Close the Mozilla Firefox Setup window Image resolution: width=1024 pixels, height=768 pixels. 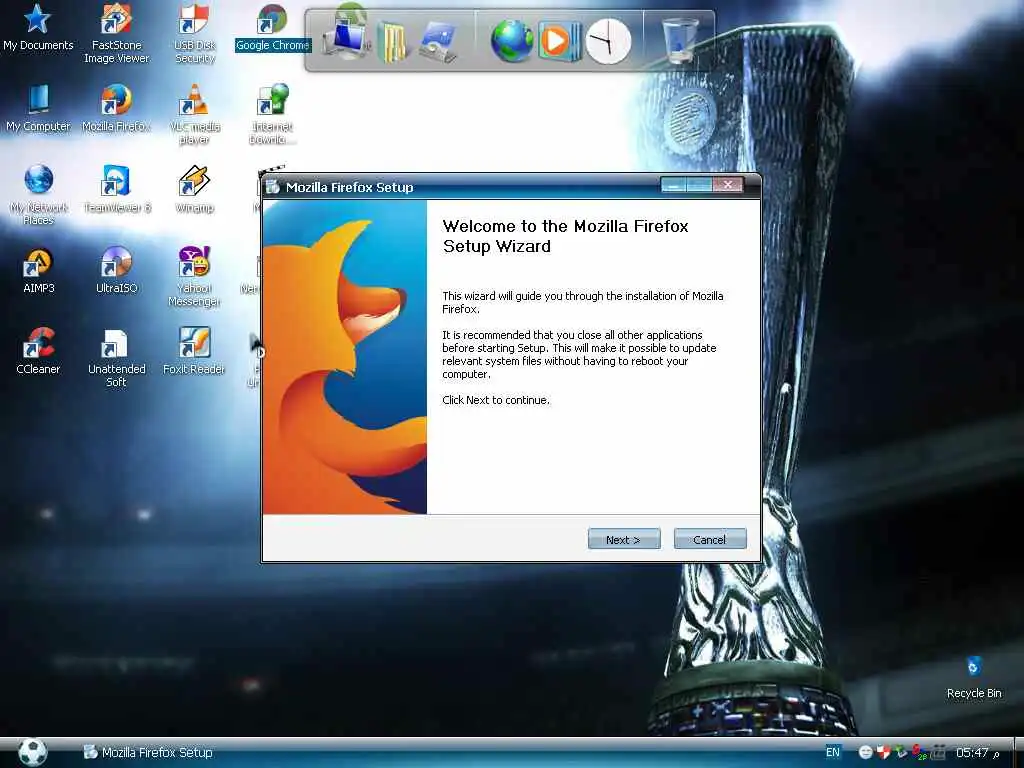pos(728,185)
